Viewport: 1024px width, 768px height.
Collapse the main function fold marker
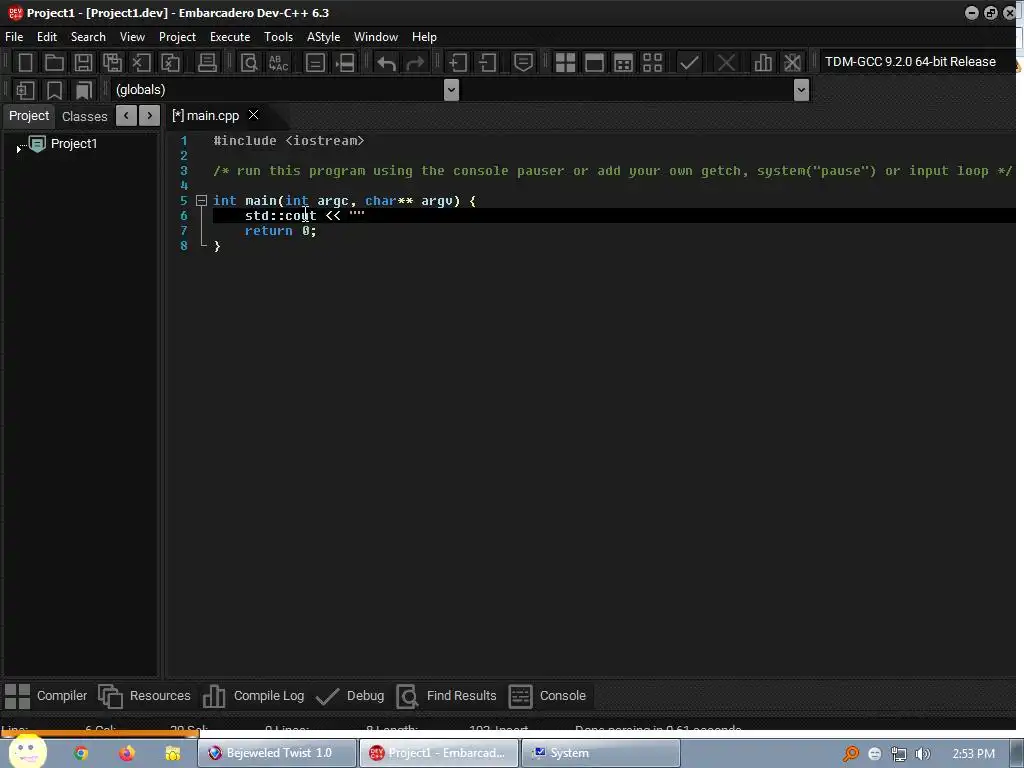coord(202,200)
